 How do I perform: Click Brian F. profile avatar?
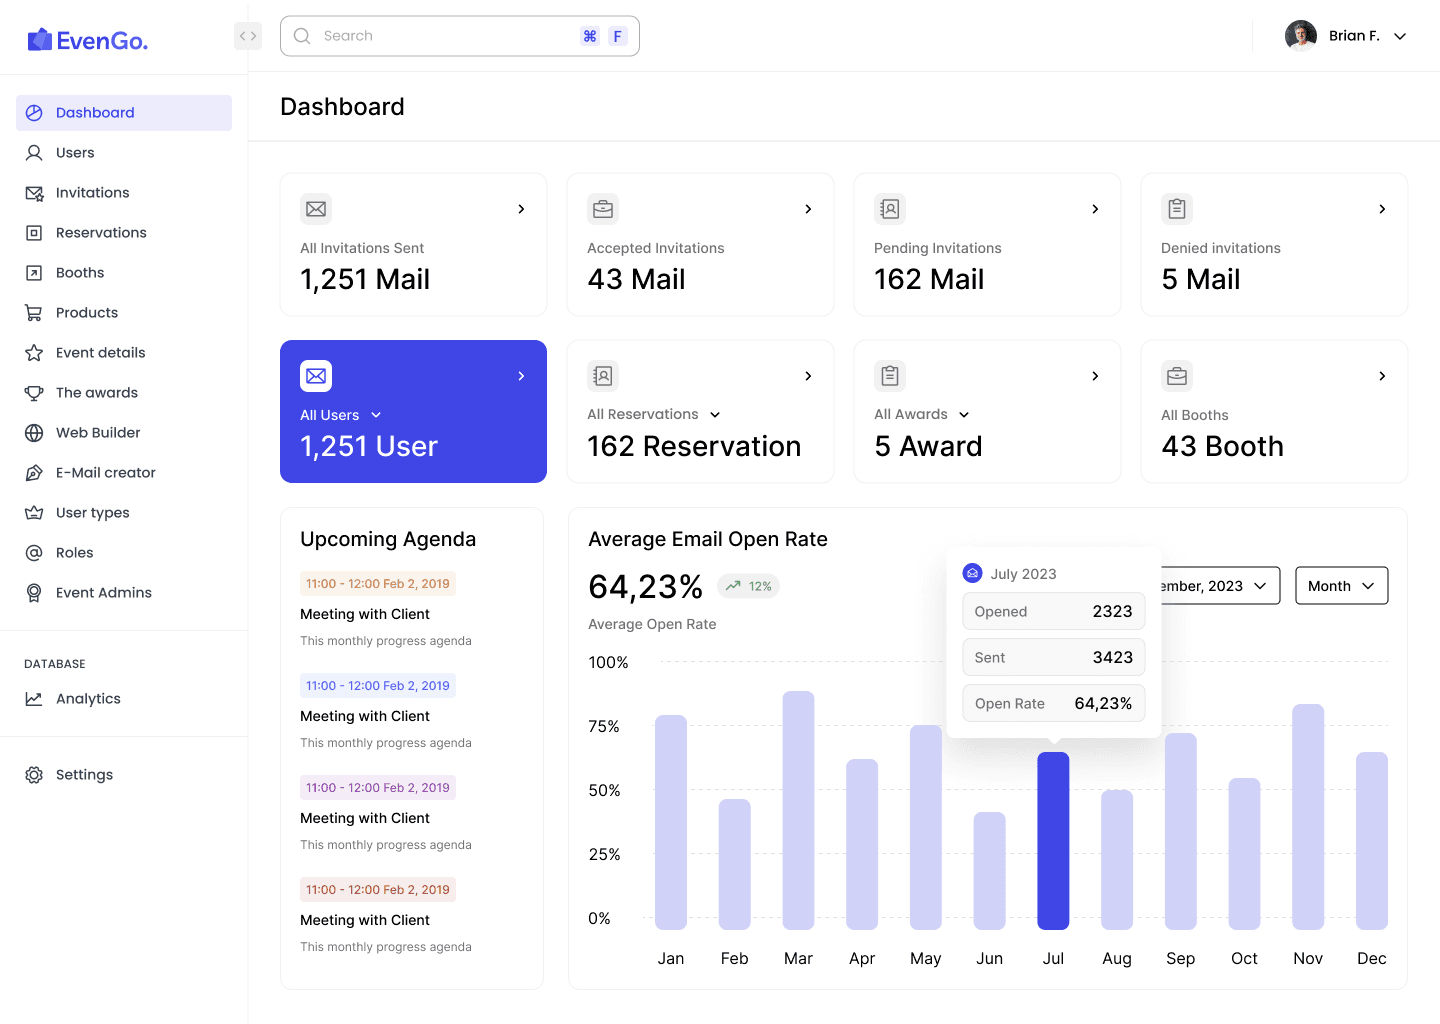click(x=1301, y=36)
